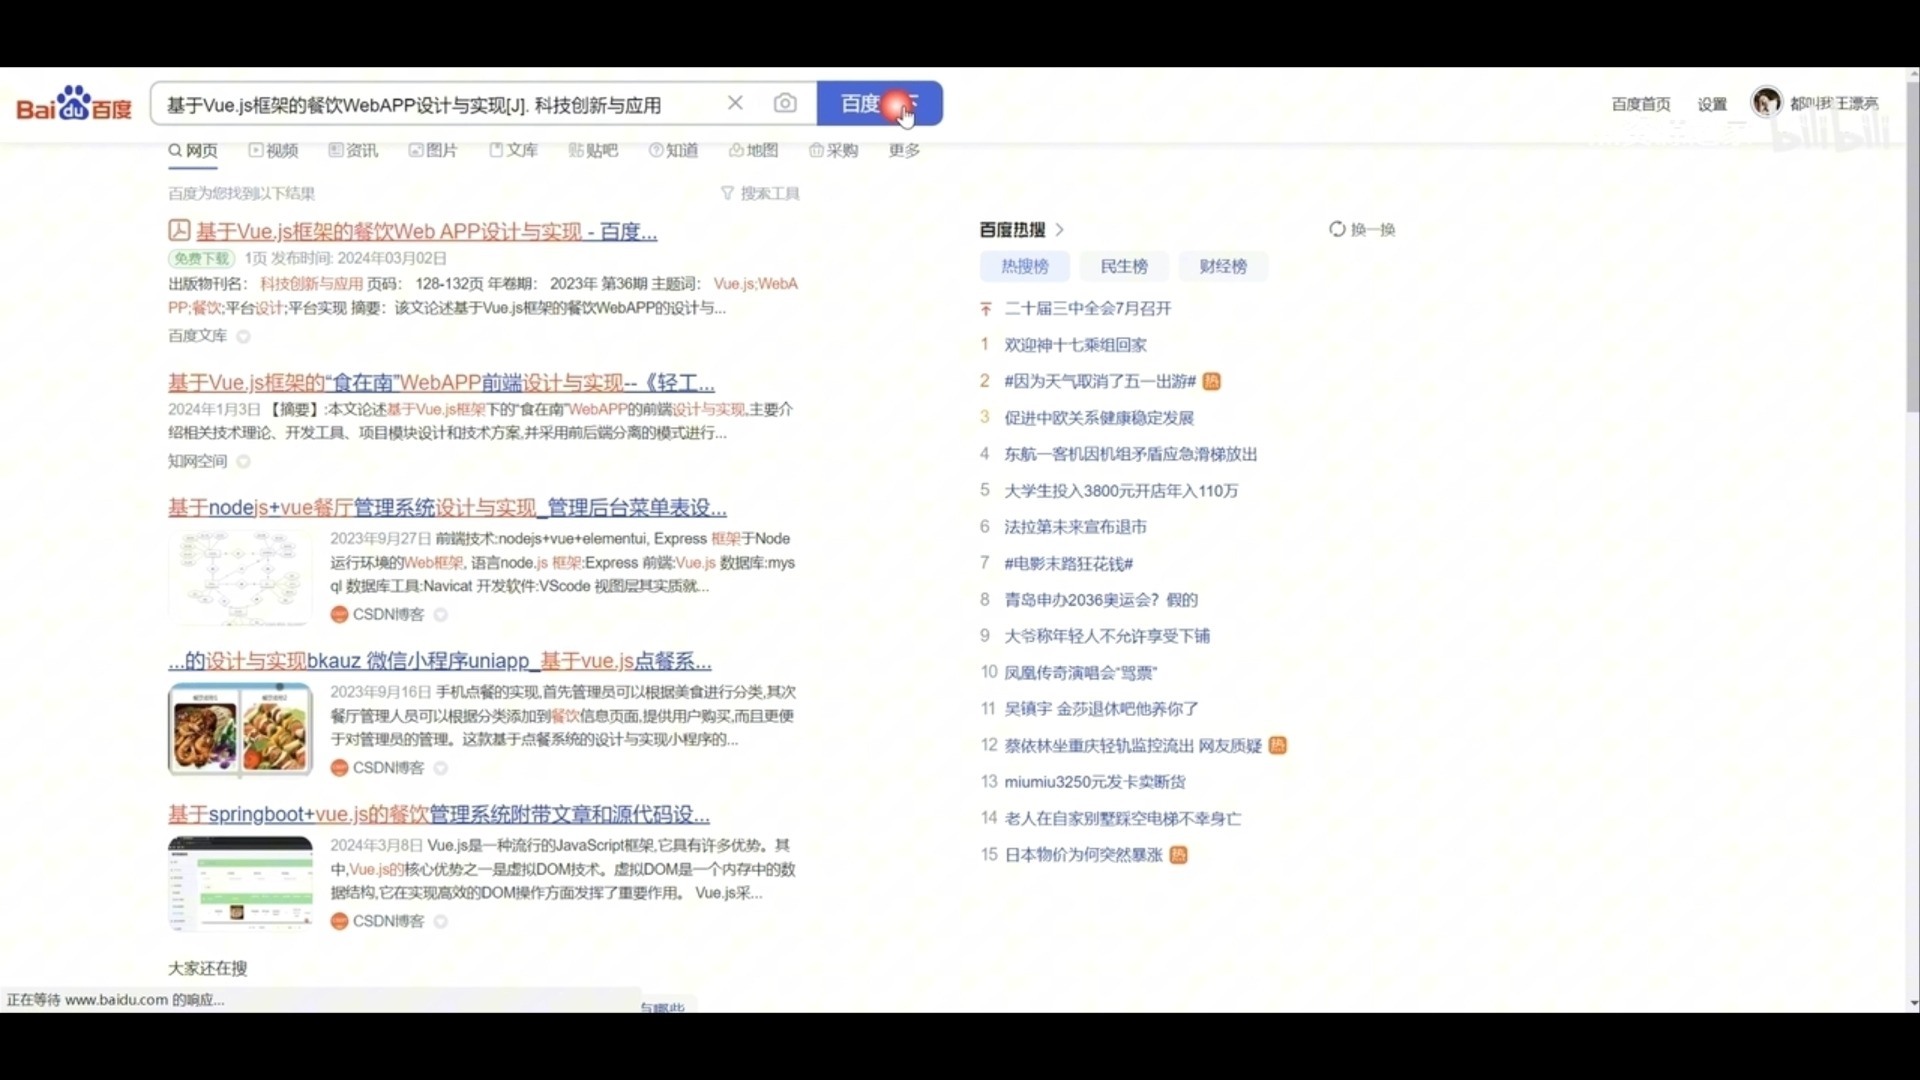Open result 基于nodejs+vue餐厅管理系统设计与实现
The height and width of the screenshot is (1080, 1920).
(447, 508)
